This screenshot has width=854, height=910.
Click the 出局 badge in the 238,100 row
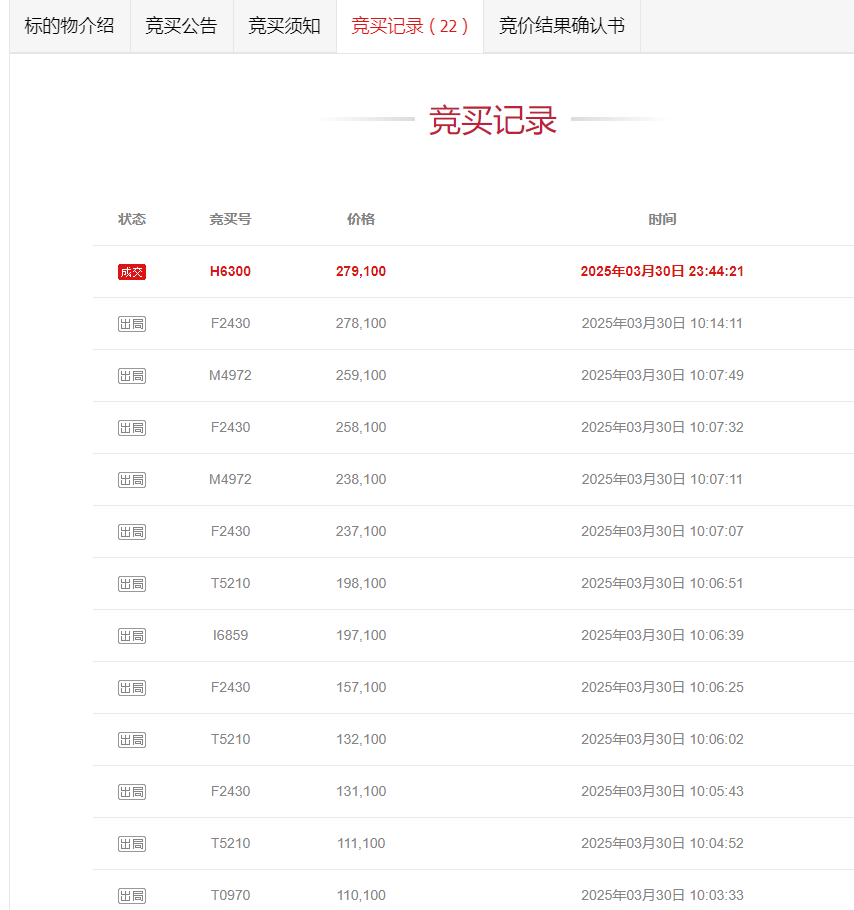pyautogui.click(x=132, y=480)
